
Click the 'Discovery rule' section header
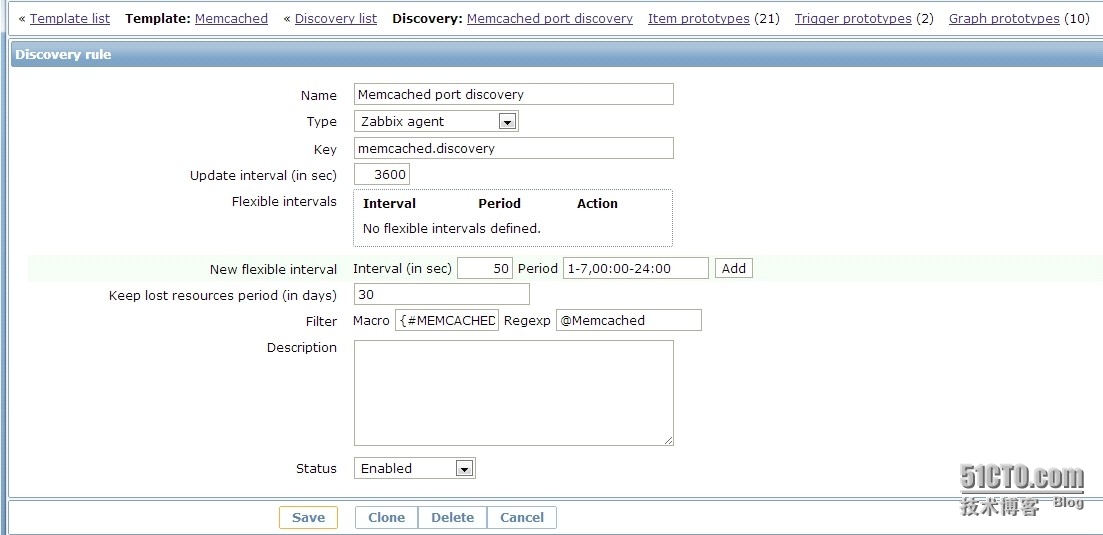pyautogui.click(x=63, y=54)
